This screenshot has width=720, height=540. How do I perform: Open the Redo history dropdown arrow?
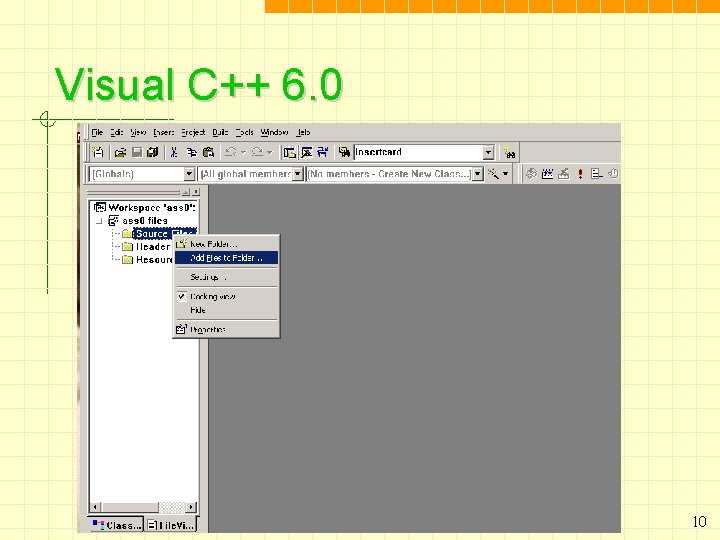tap(270, 152)
